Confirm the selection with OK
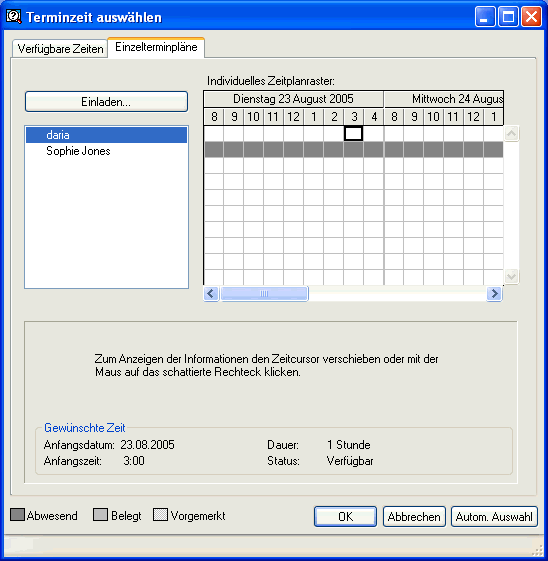Screen dimensions: 548x561 tap(345, 516)
